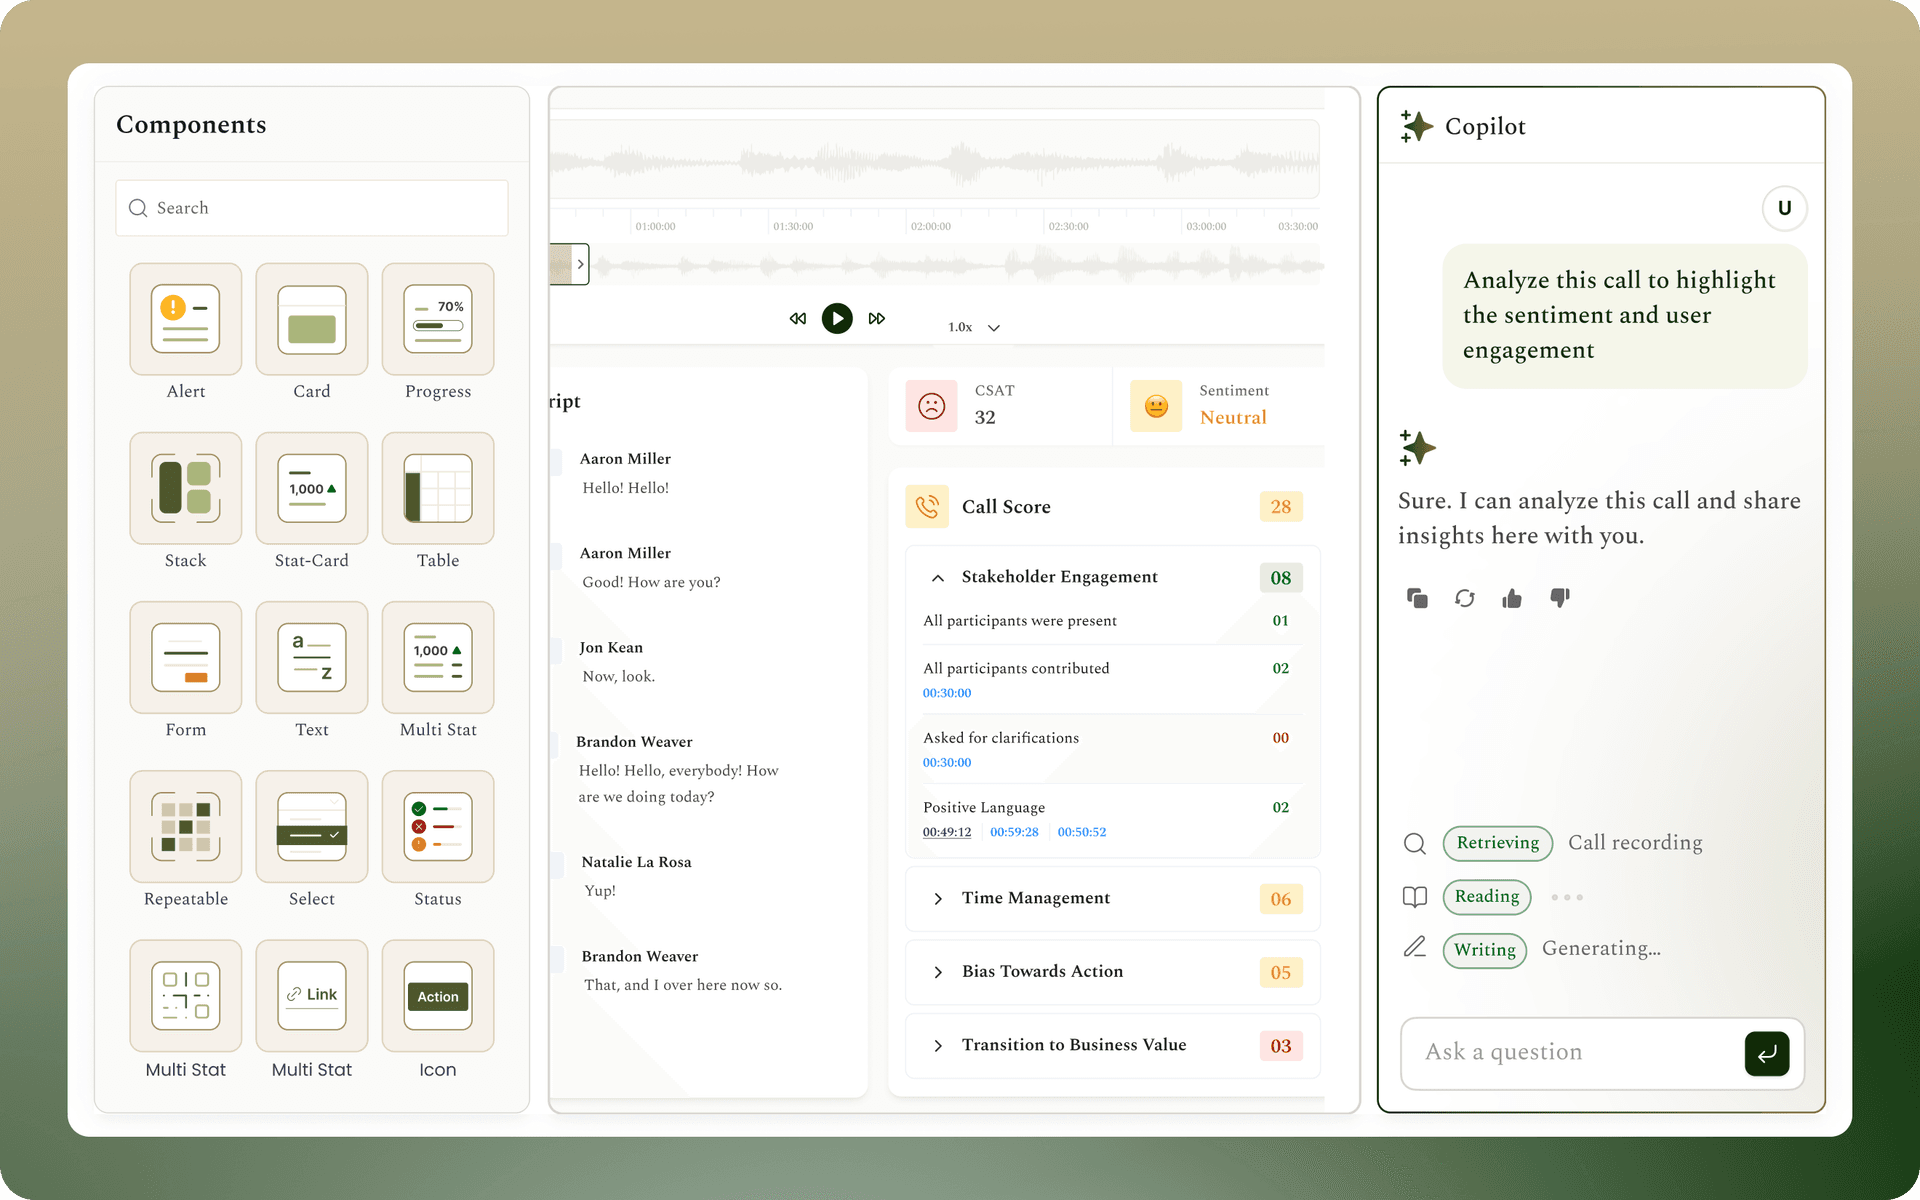Seek in the main audio waveform
1920x1200 pixels.
click(934, 160)
